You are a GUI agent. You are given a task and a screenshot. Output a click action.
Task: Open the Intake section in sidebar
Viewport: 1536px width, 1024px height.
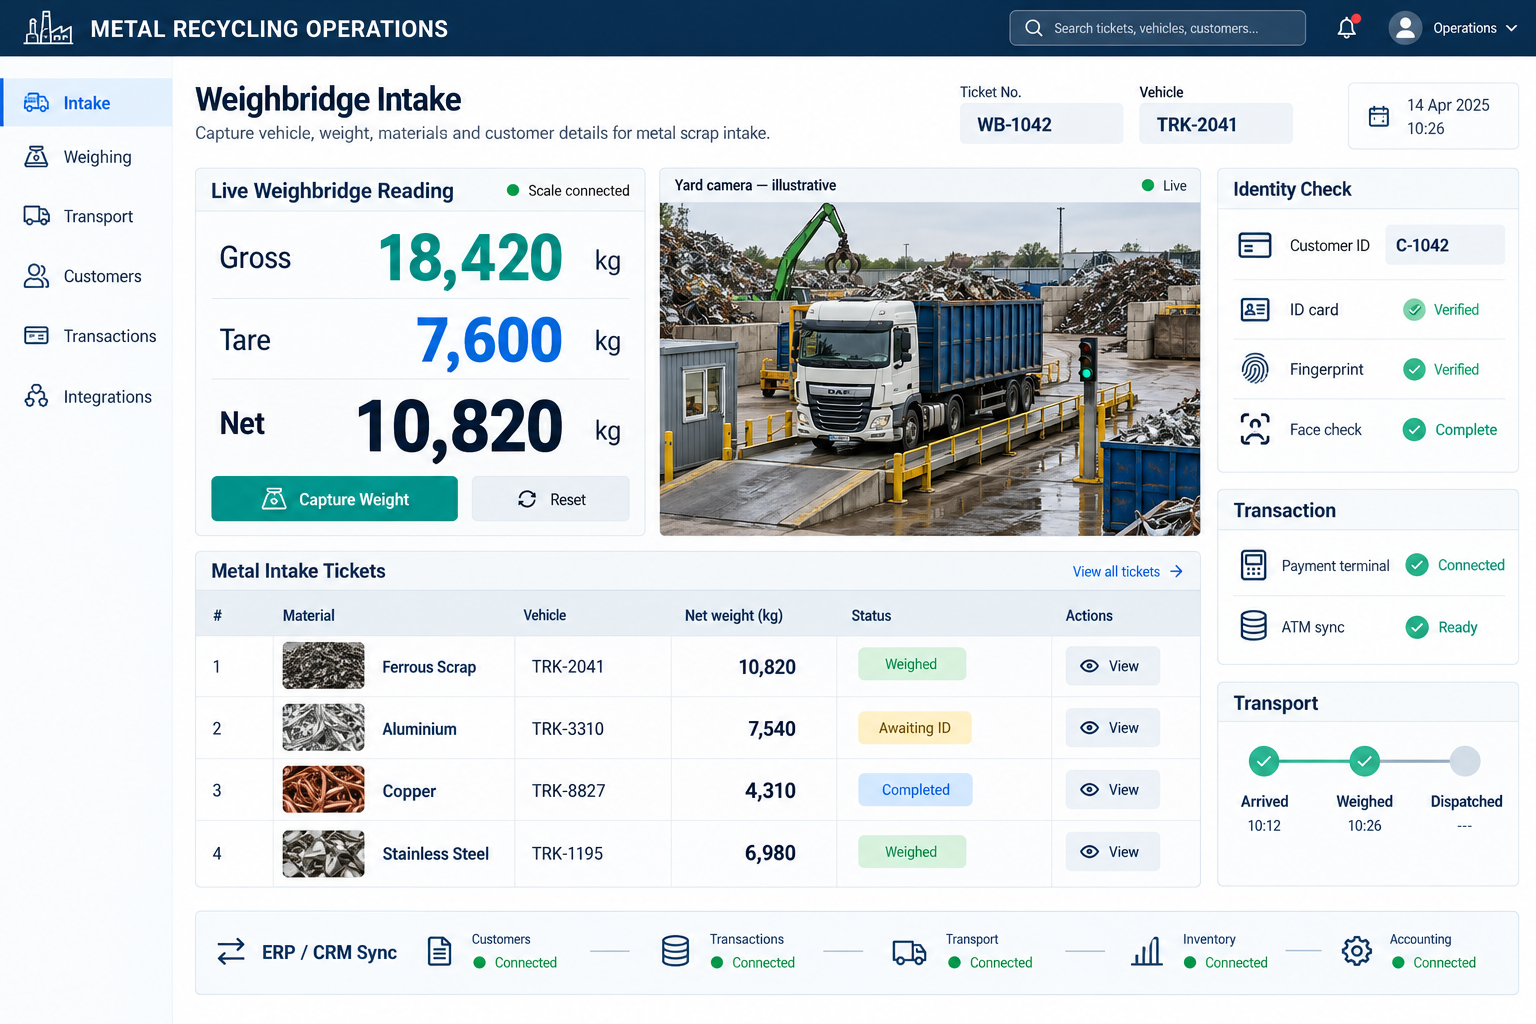pyautogui.click(x=87, y=103)
